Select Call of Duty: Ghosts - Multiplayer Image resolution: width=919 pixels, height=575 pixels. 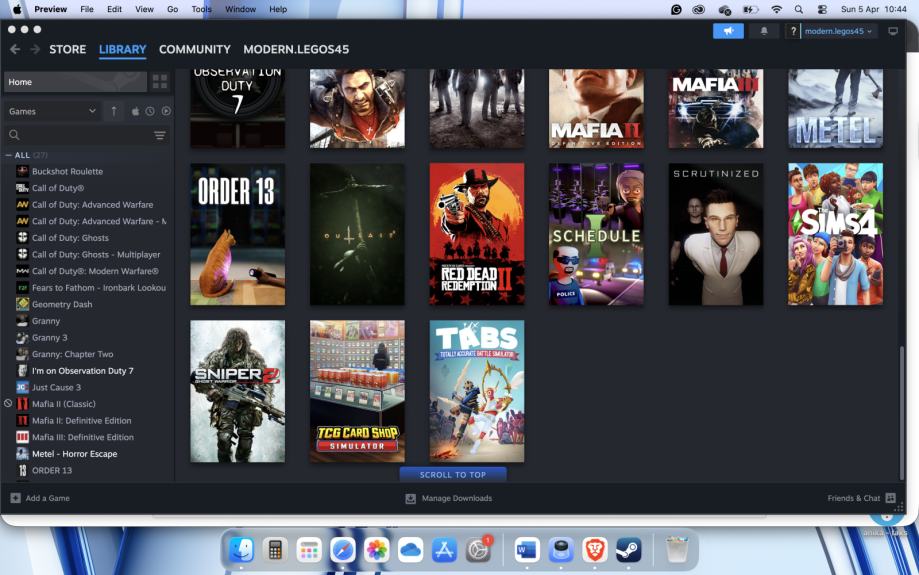[x=96, y=254]
